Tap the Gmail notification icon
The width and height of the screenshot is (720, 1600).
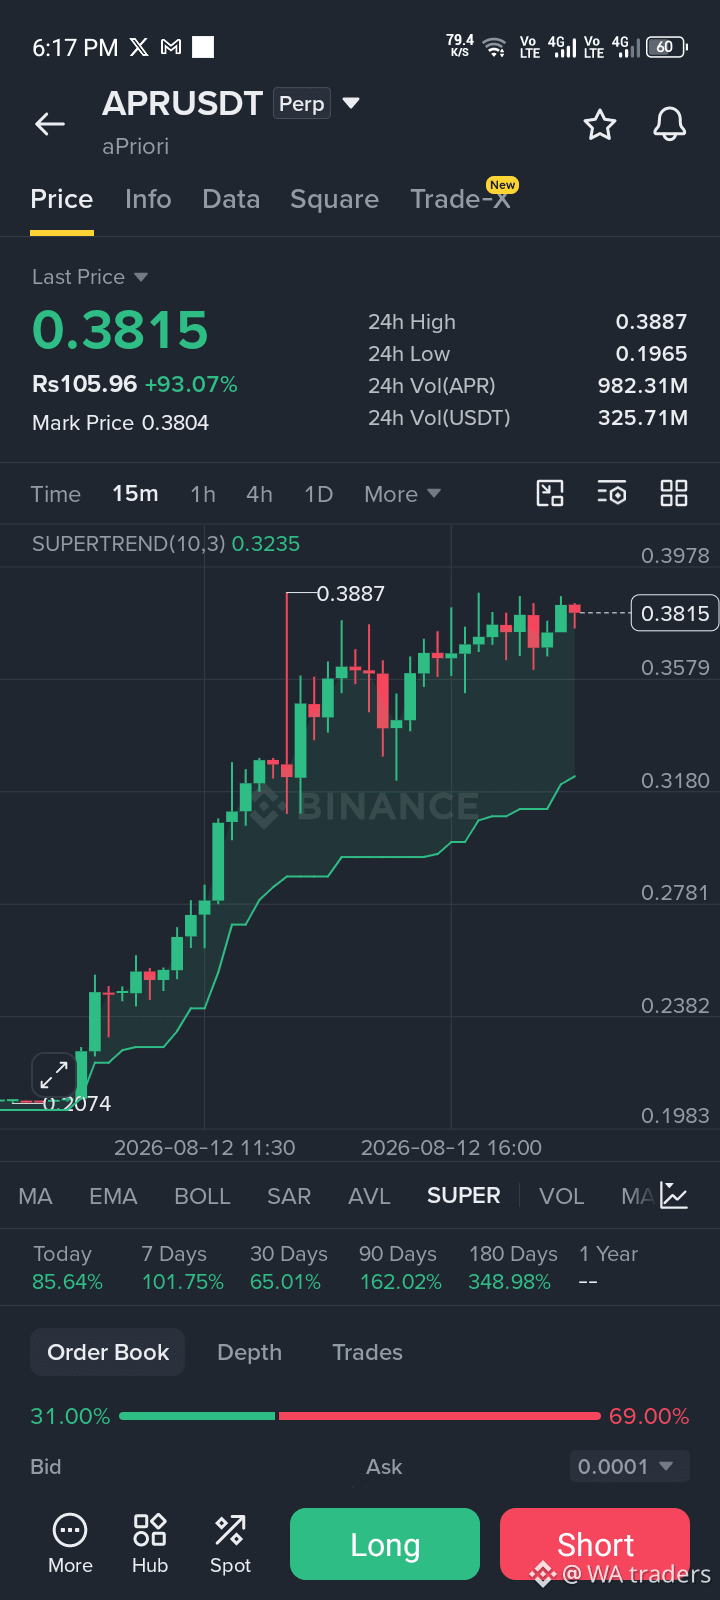171,47
